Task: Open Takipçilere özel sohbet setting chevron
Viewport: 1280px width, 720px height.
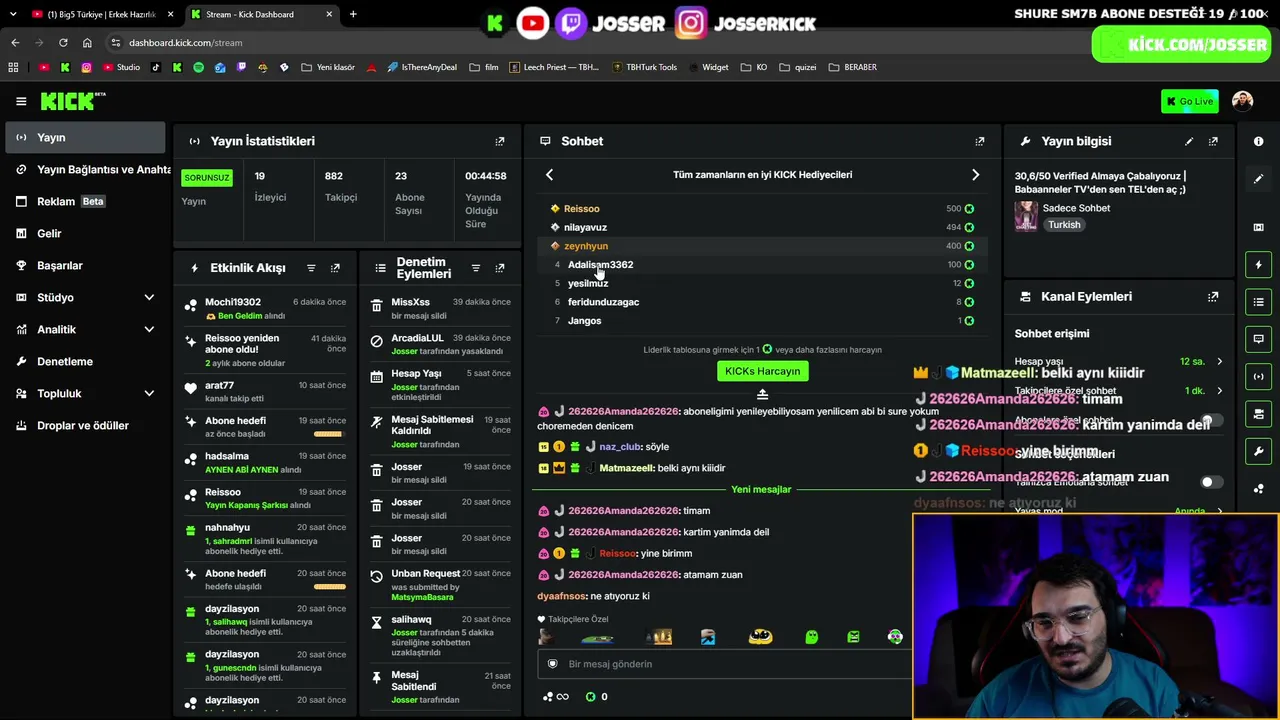Action: 1219,391
